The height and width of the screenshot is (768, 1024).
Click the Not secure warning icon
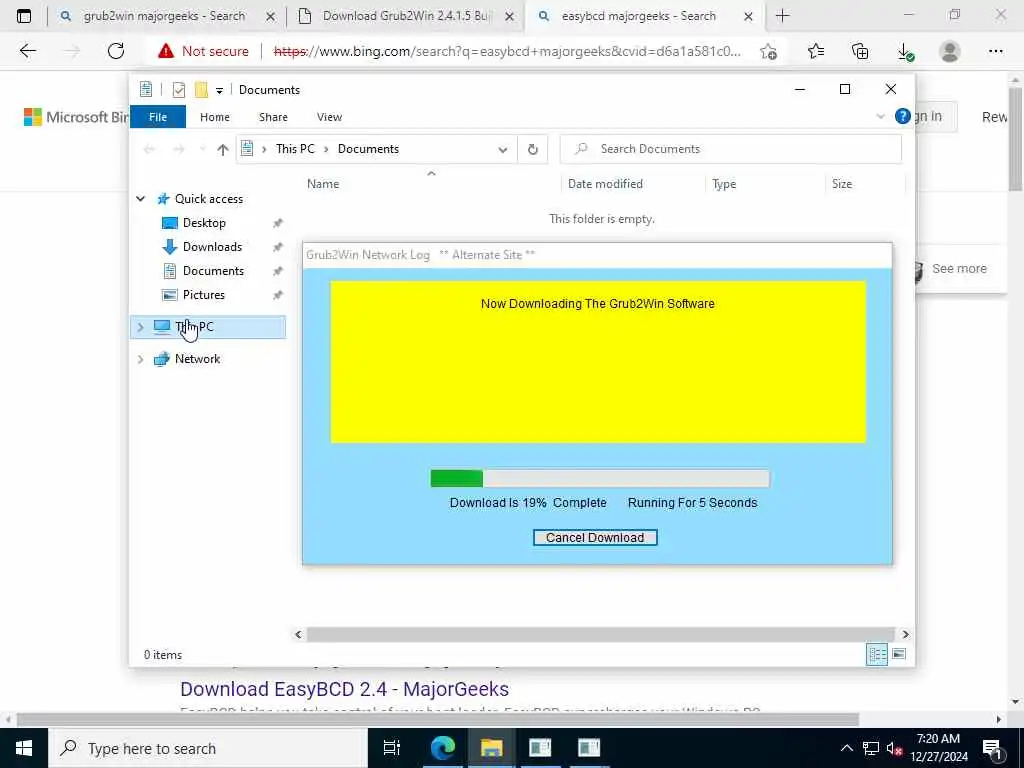(x=166, y=51)
